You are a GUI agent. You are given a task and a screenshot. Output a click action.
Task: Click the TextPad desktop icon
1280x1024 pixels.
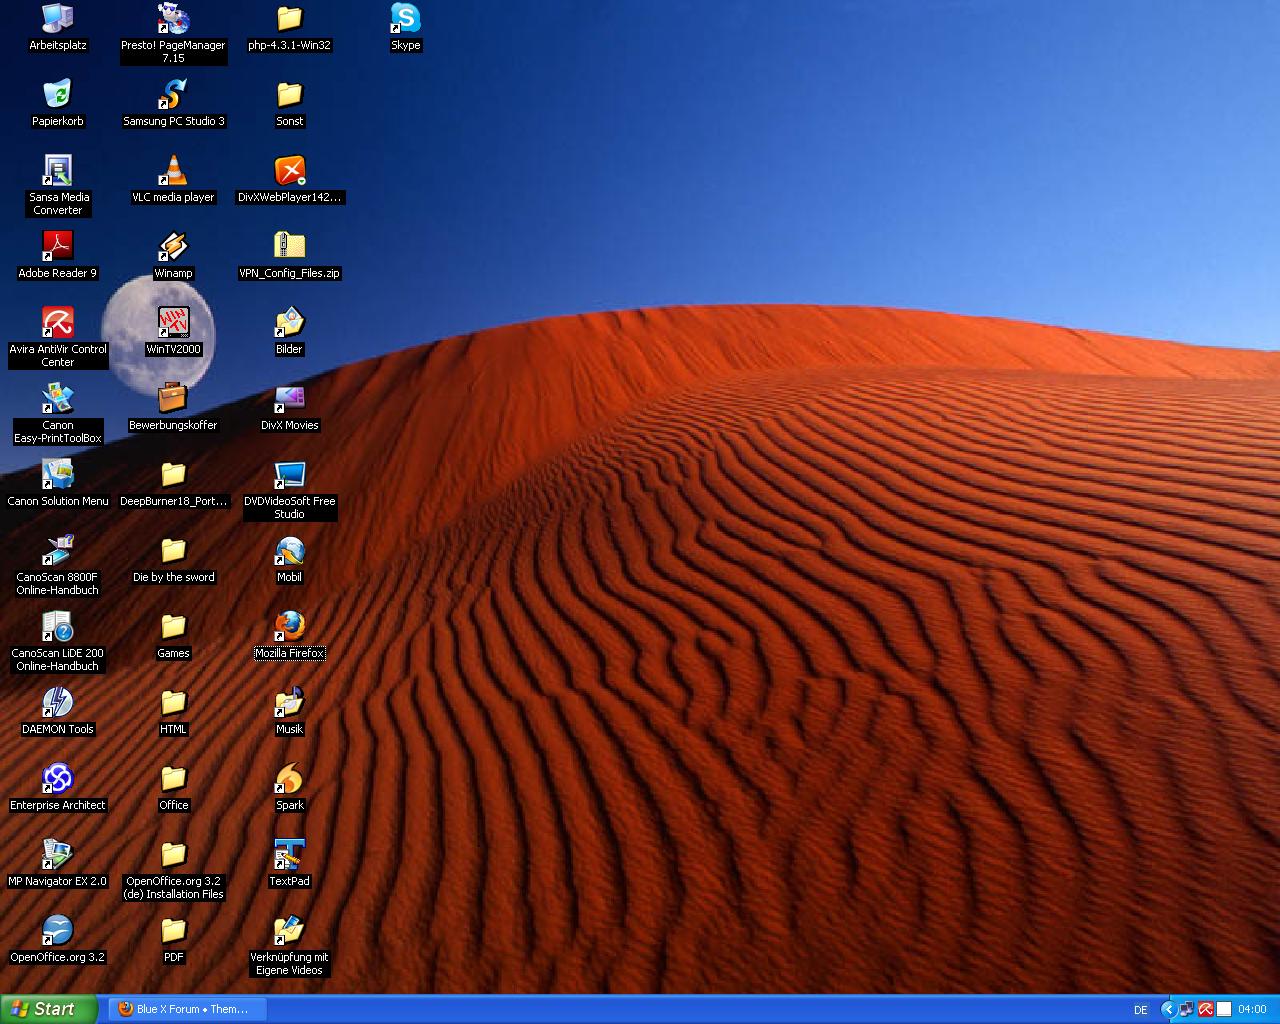coord(289,855)
